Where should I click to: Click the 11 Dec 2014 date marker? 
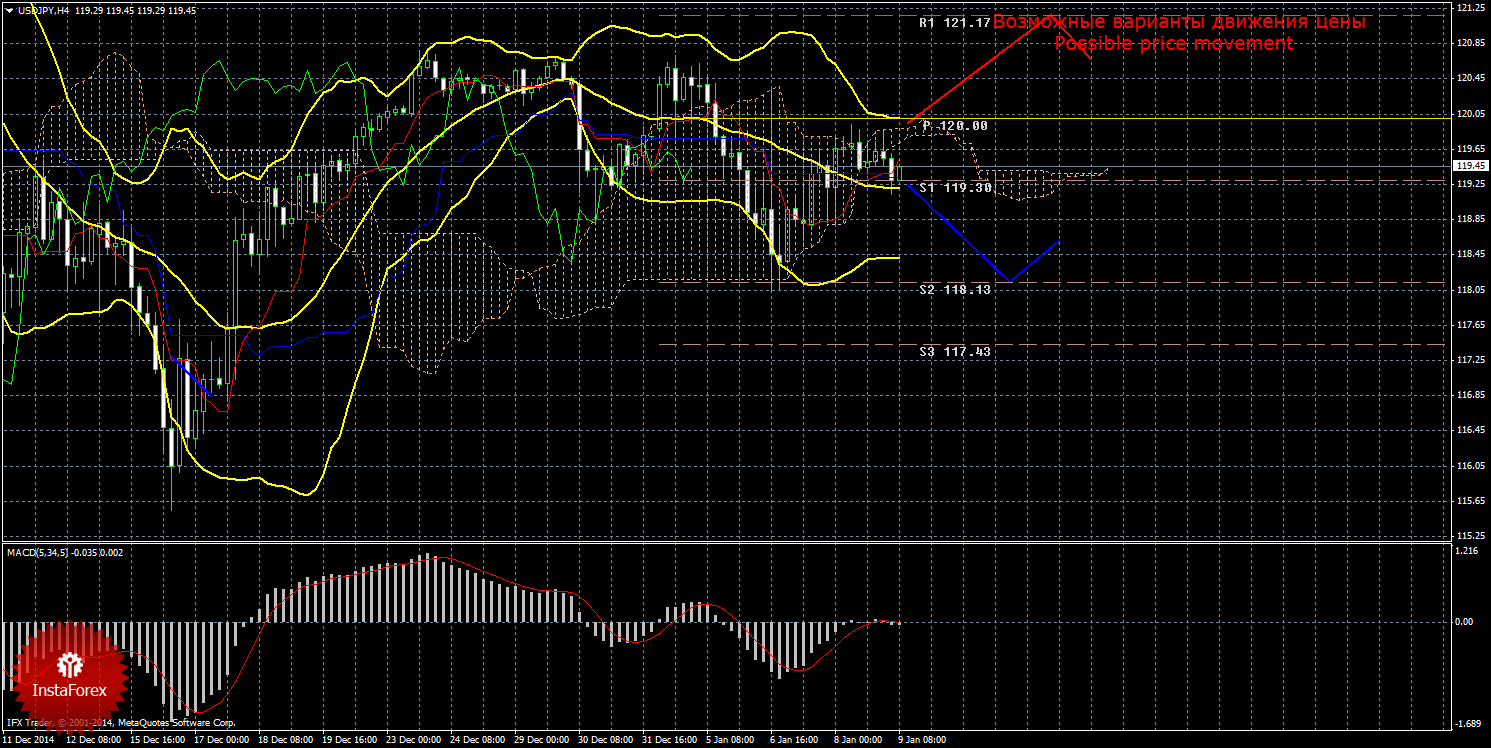(30, 740)
